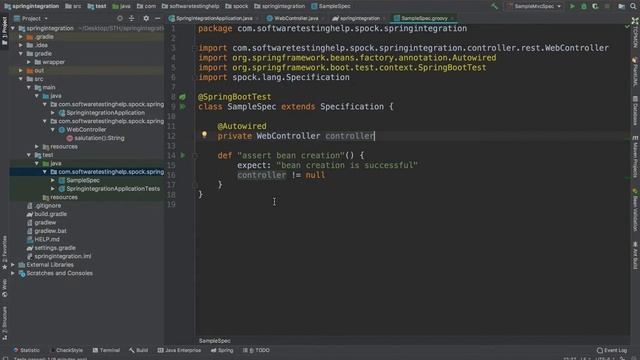Viewport: 640px width, 360px height.
Task: Open the Terminal tool window
Action: [x=106, y=350]
